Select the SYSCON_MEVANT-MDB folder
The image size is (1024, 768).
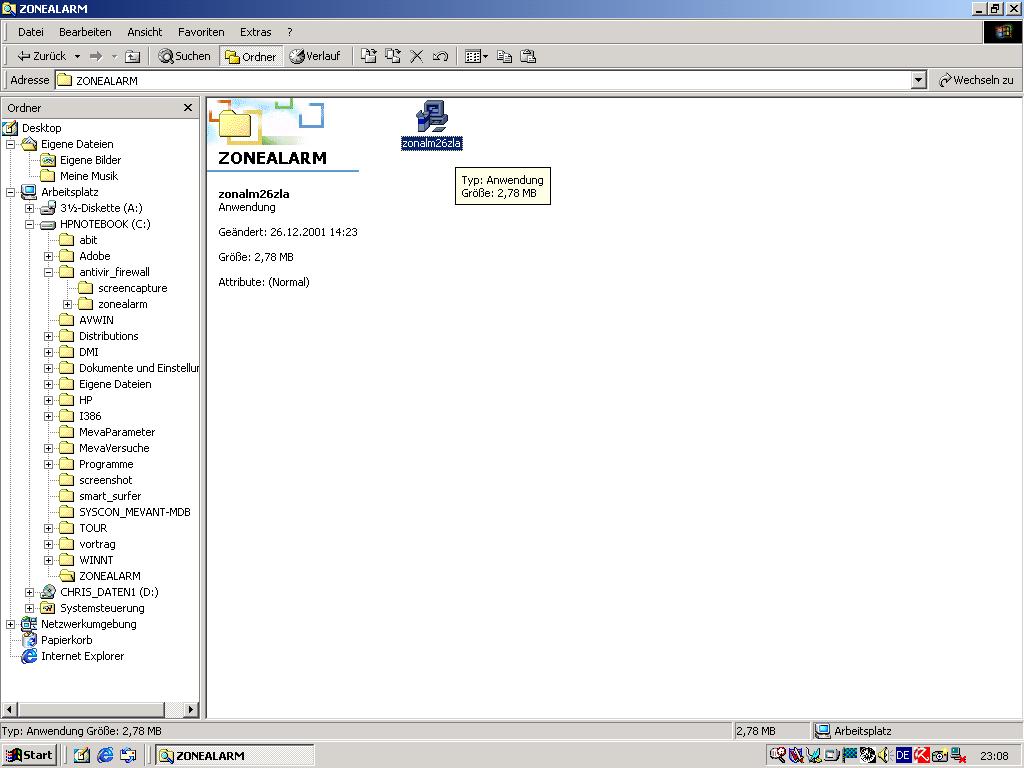click(x=125, y=512)
